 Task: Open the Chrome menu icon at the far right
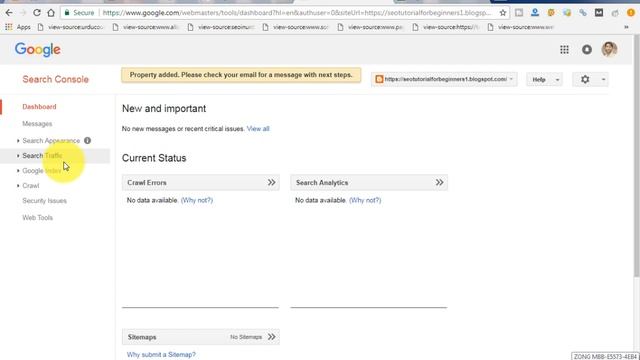pyautogui.click(x=631, y=13)
